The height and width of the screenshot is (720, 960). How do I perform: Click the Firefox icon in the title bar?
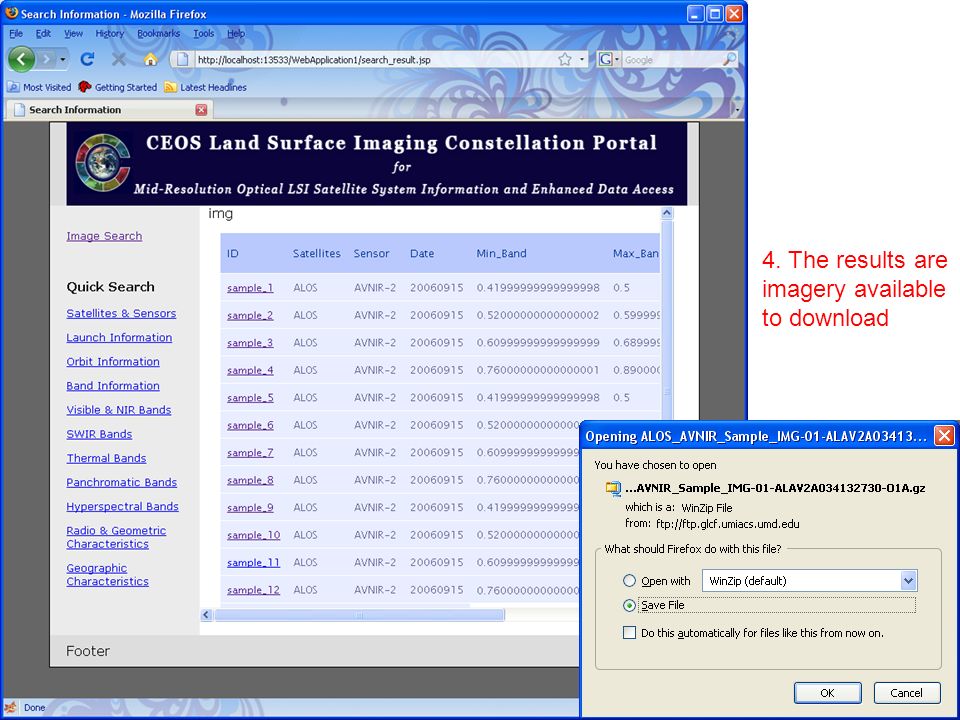tap(11, 13)
